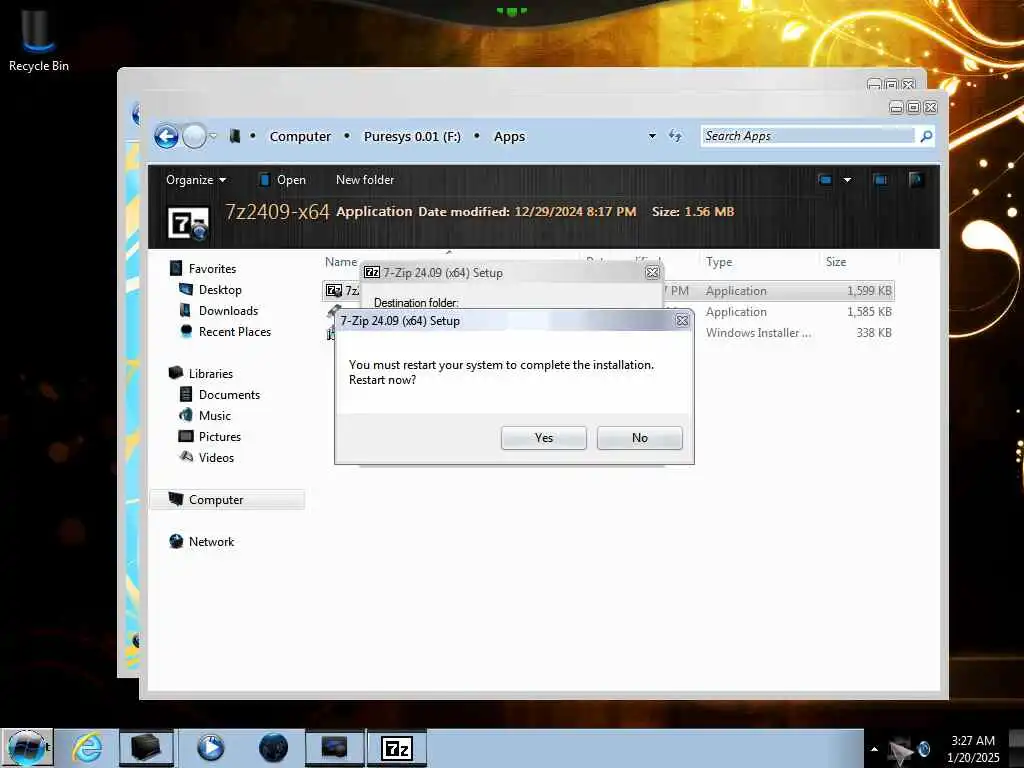Launch Internet Explorer from taskbar
Screen dimensions: 1024x768
pos(87,748)
